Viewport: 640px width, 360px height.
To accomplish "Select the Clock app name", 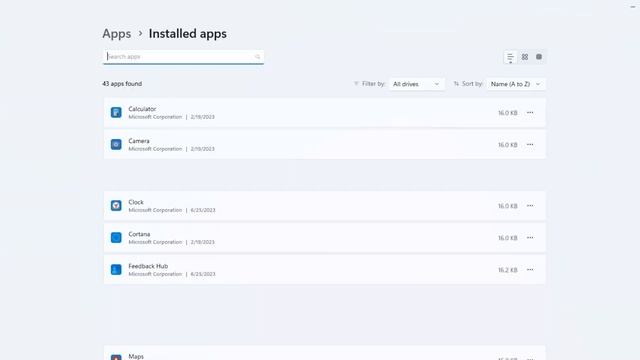I will [136, 202].
